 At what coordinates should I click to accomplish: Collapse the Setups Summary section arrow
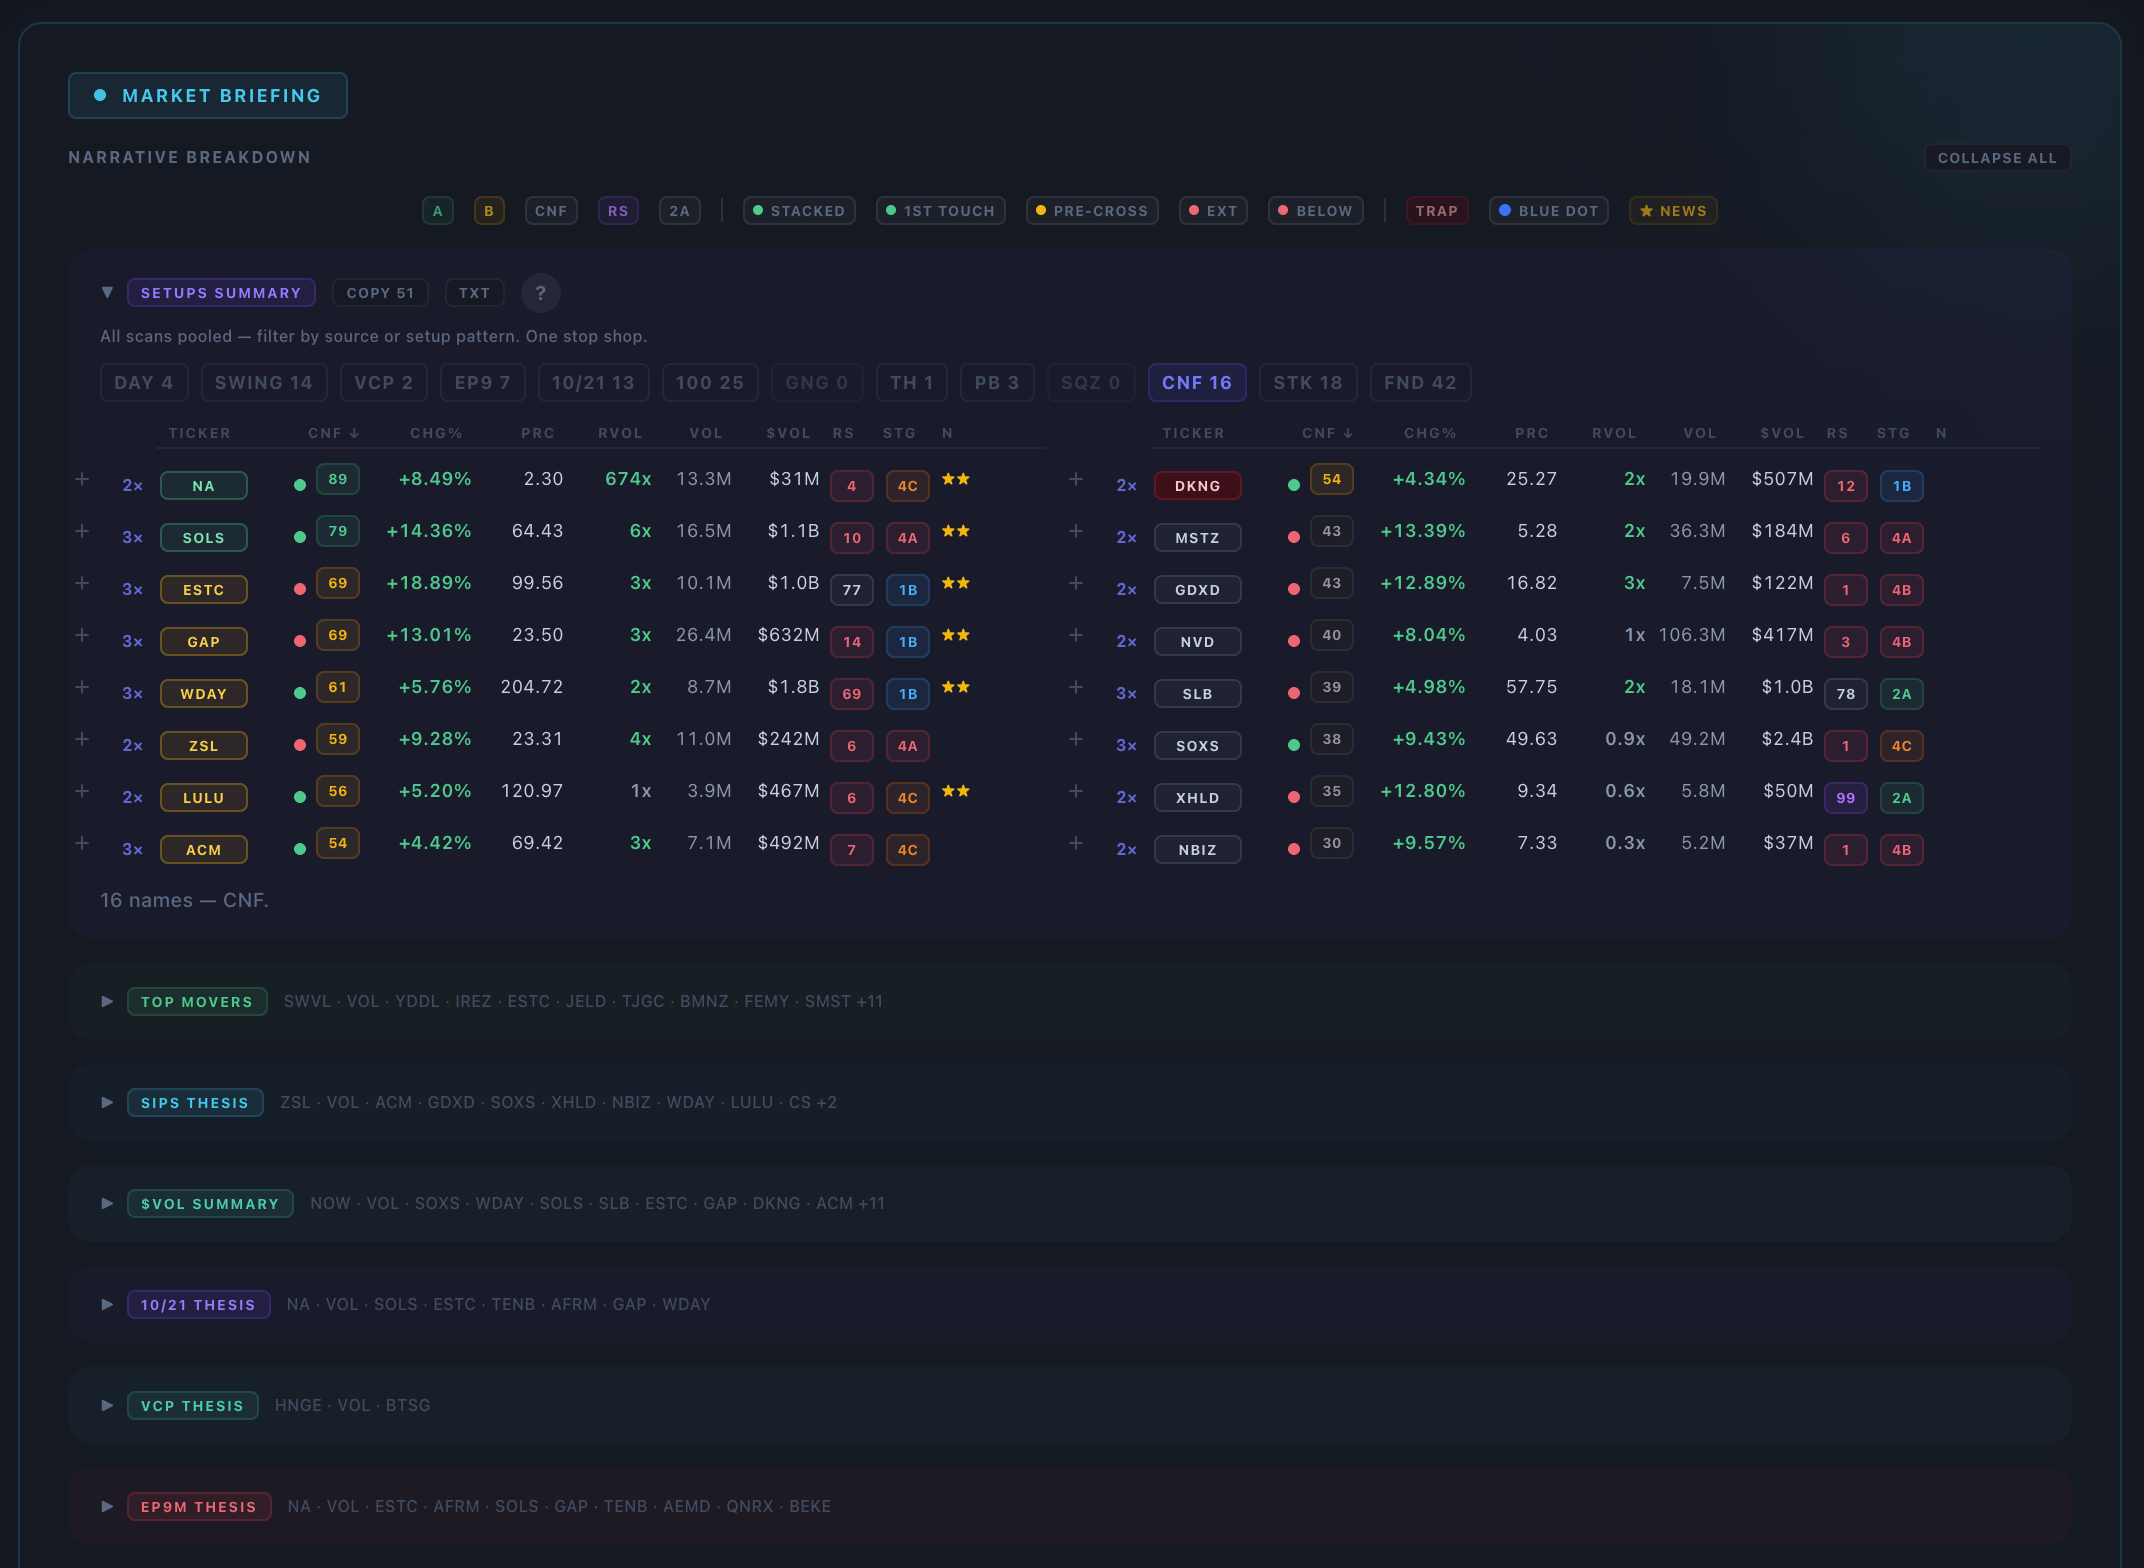click(x=107, y=293)
